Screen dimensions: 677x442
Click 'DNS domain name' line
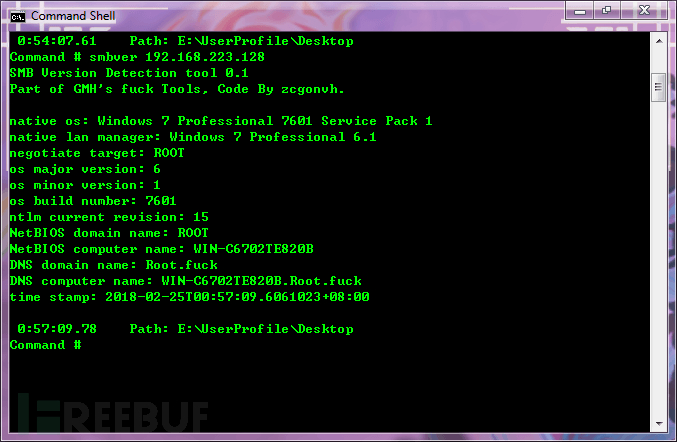point(114,265)
